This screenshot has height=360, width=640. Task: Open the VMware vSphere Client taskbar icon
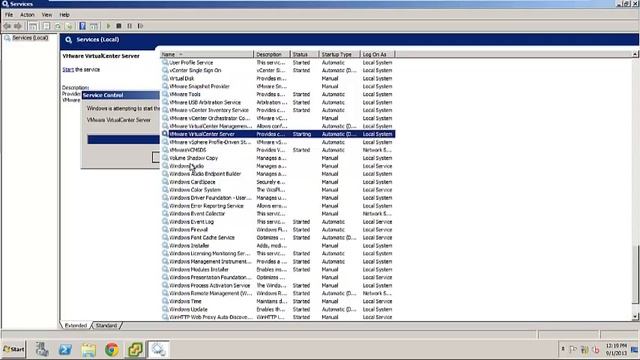tap(135, 349)
